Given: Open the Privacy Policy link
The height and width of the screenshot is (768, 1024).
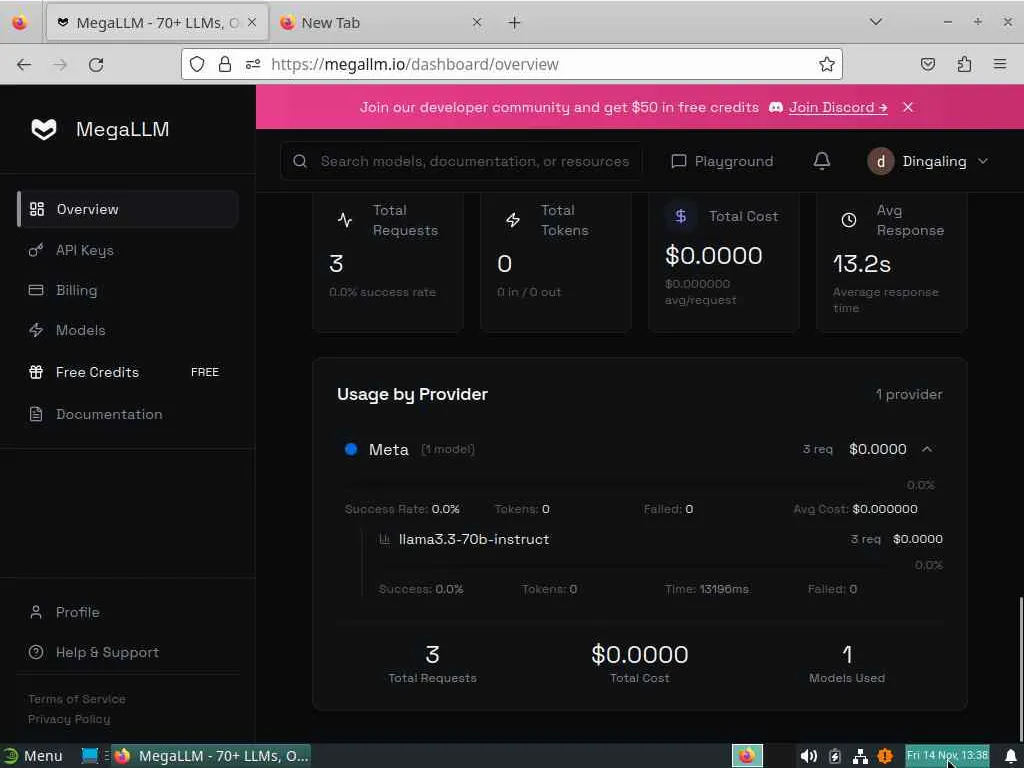Looking at the screenshot, I should click(69, 719).
